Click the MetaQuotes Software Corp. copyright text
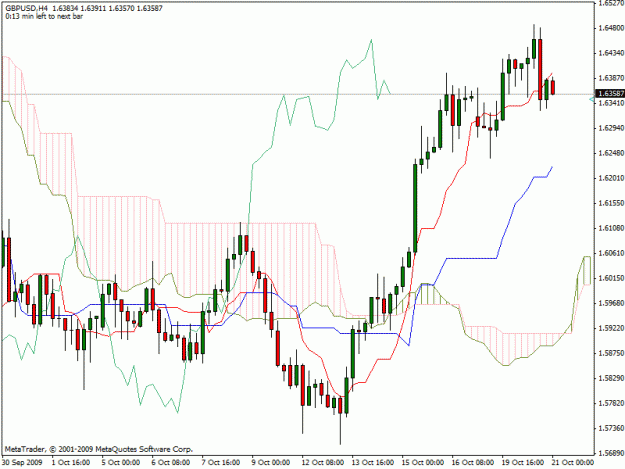 click(98, 449)
